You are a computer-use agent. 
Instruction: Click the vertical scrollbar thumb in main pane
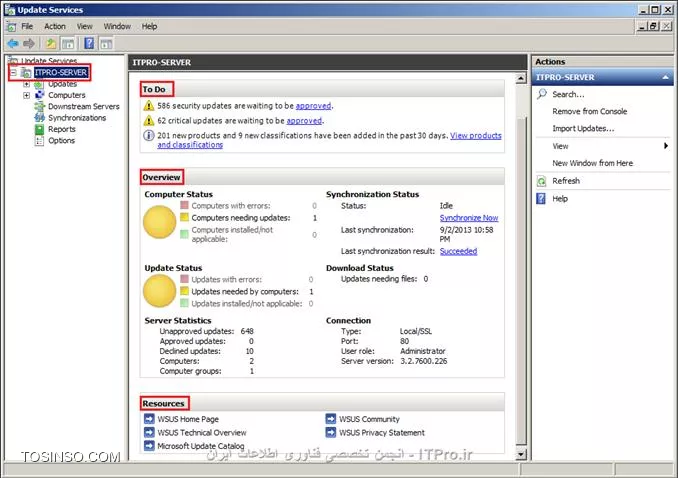click(x=521, y=281)
